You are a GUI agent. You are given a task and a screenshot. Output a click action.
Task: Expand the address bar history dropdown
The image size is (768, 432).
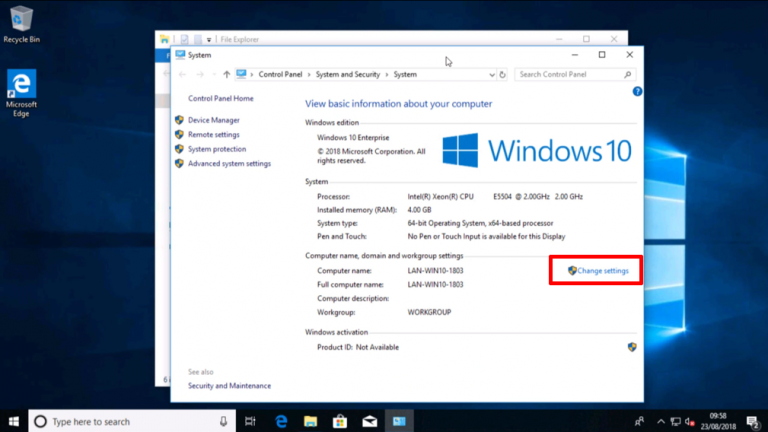(x=491, y=74)
